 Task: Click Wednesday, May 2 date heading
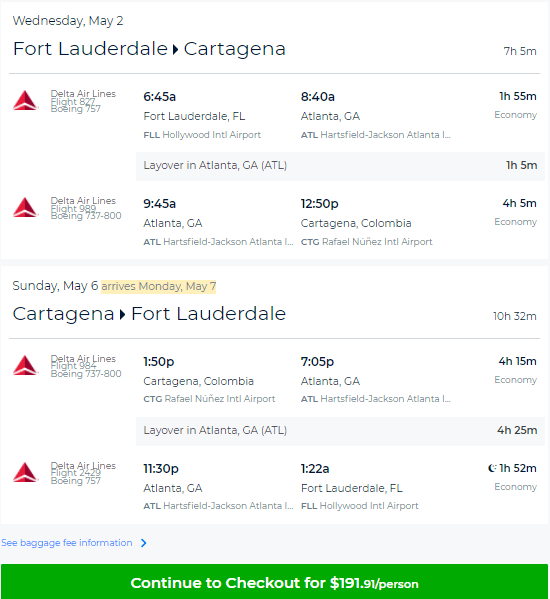pyautogui.click(x=68, y=21)
